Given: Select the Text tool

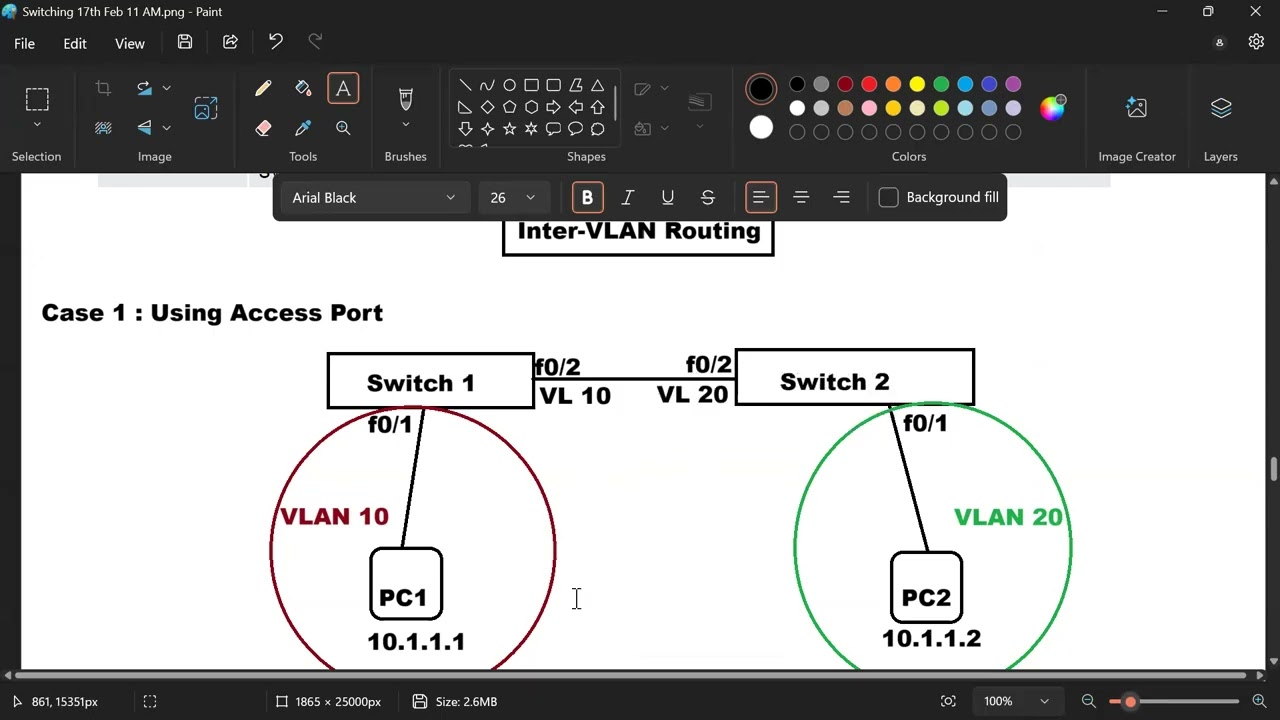Looking at the screenshot, I should (x=343, y=88).
